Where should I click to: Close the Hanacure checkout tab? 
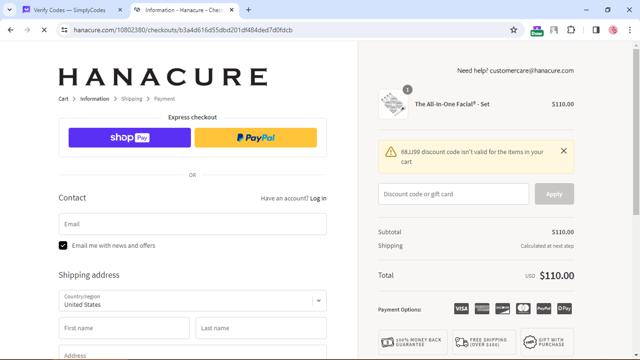231,10
